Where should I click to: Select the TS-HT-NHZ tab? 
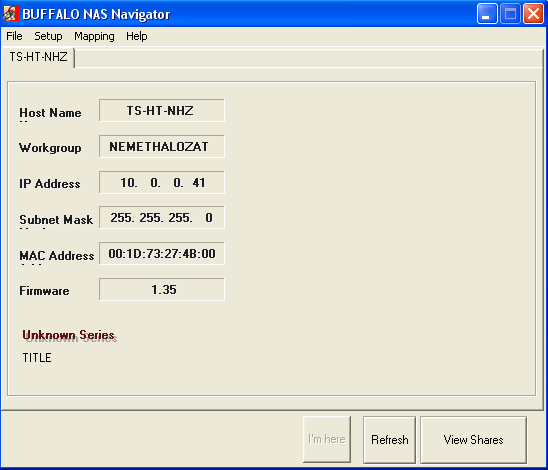click(x=38, y=57)
